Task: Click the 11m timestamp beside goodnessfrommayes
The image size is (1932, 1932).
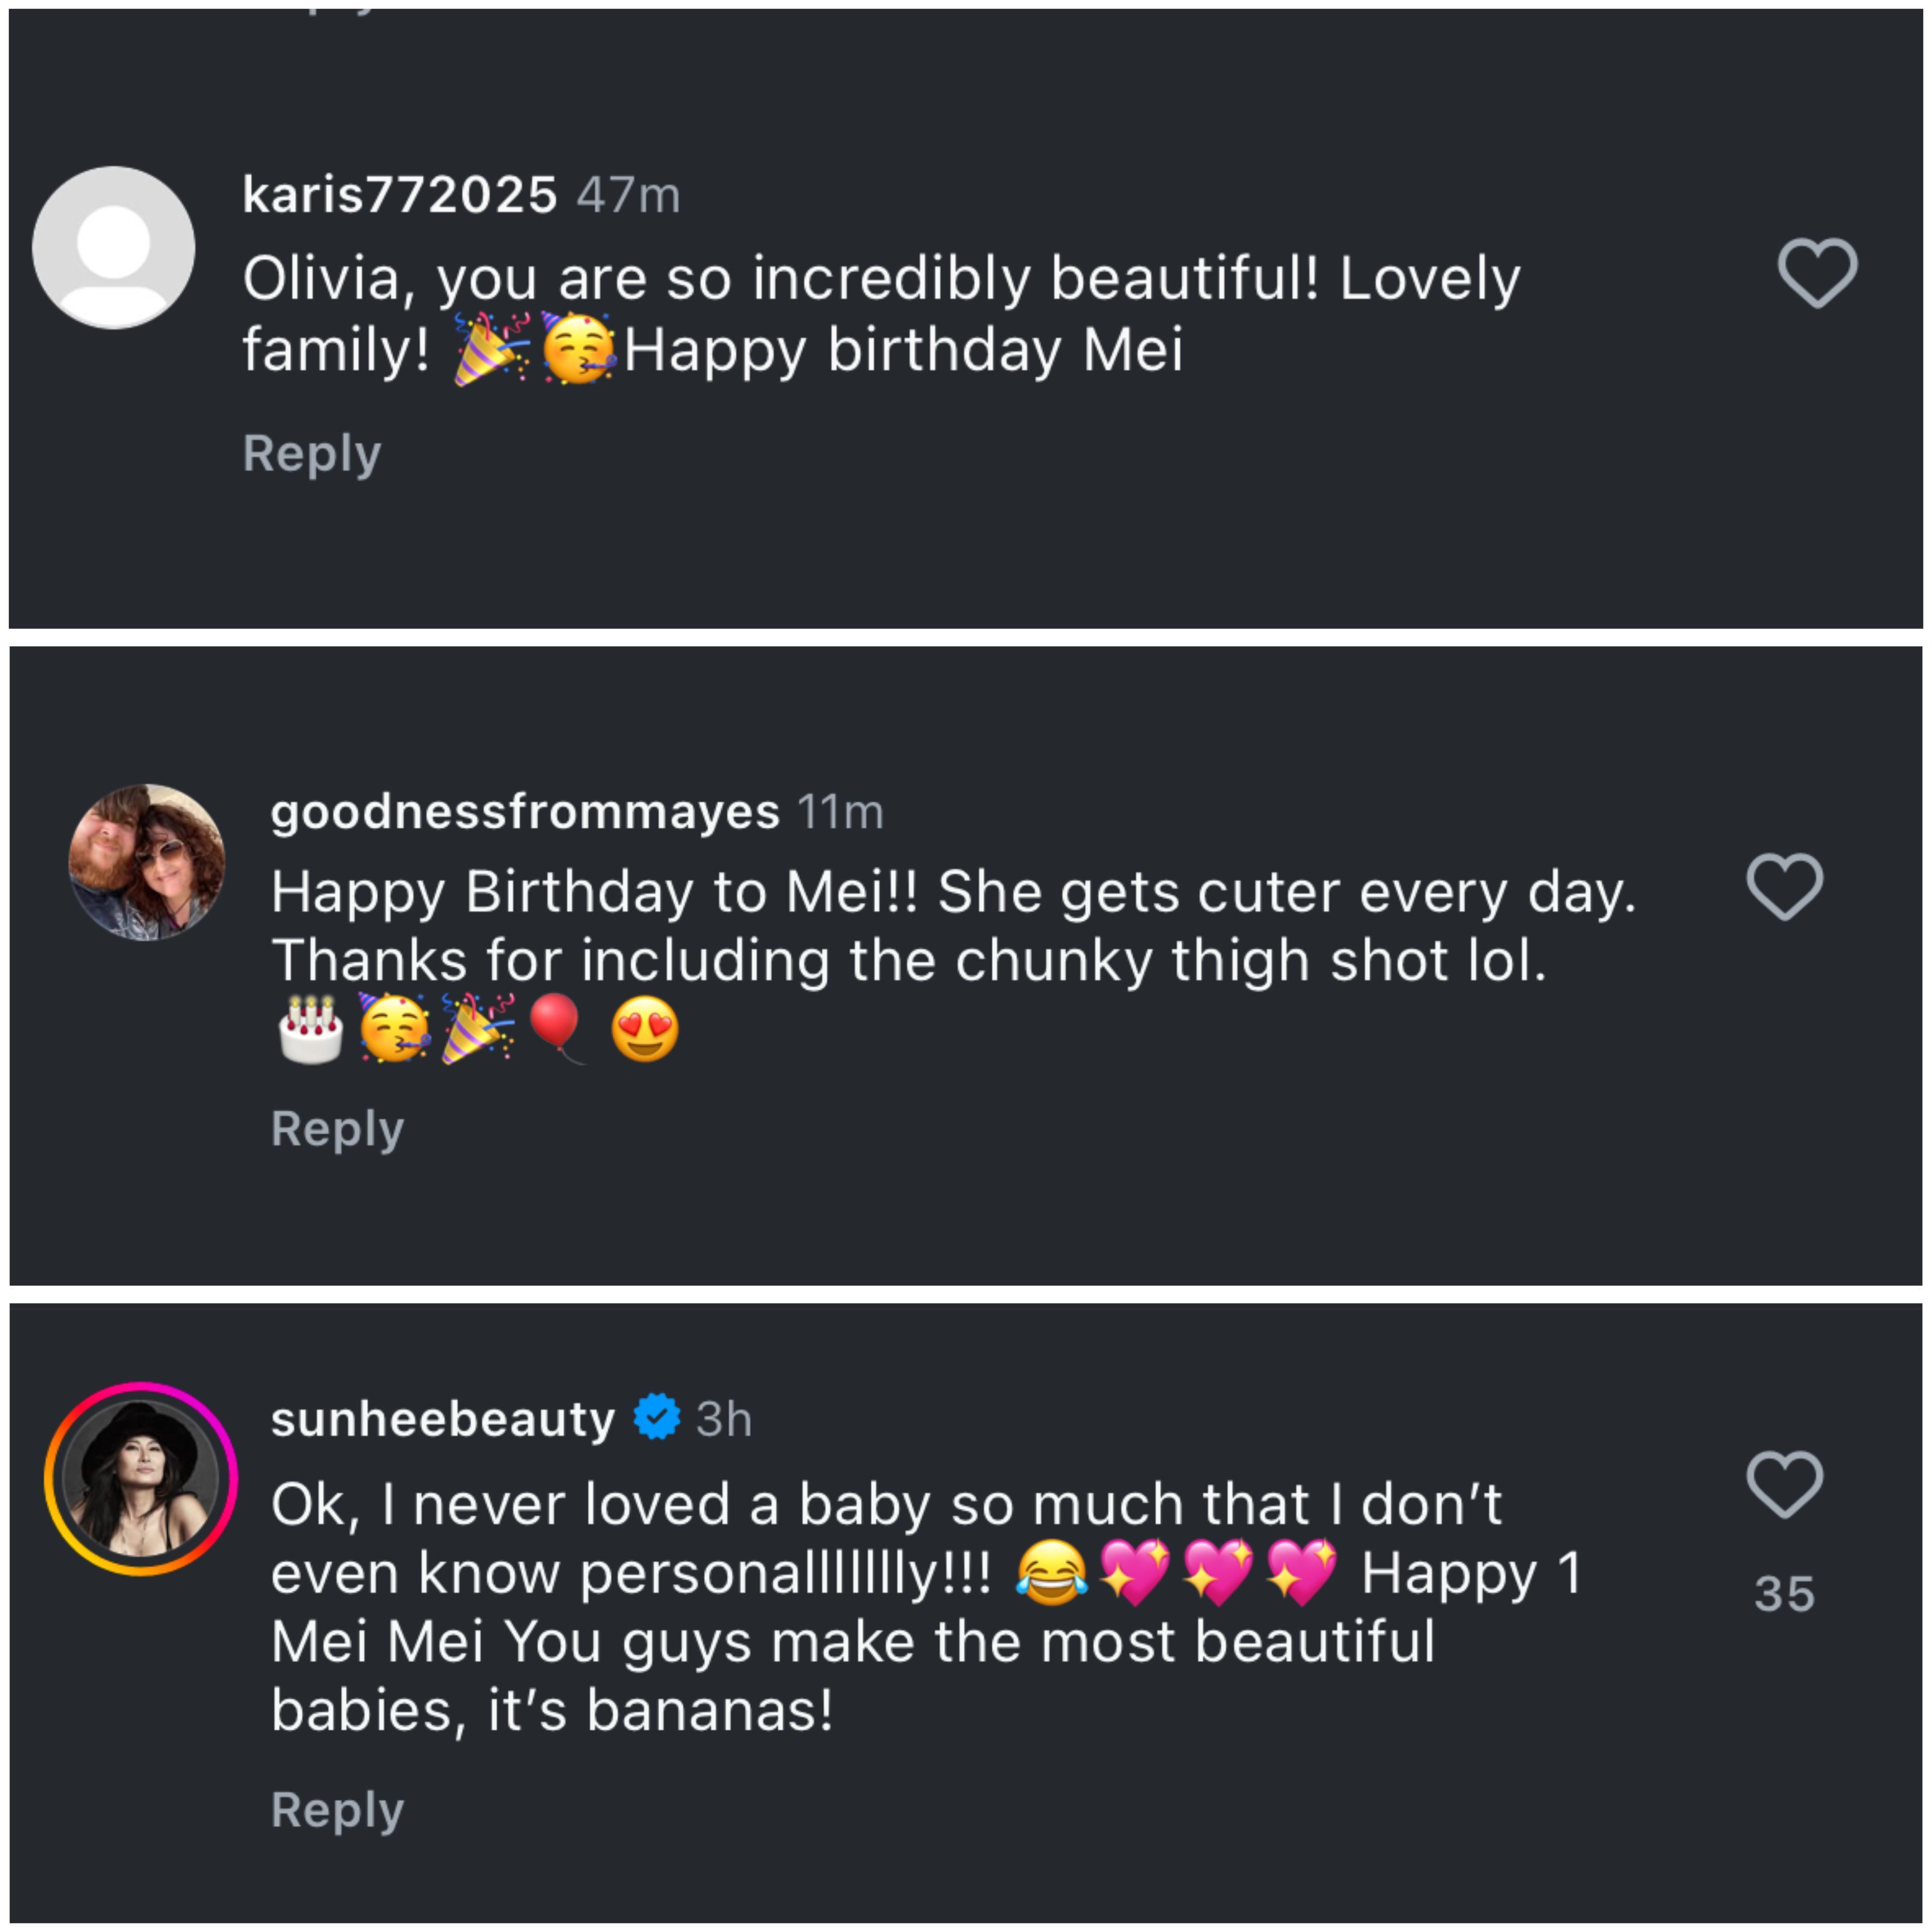Action: point(840,812)
